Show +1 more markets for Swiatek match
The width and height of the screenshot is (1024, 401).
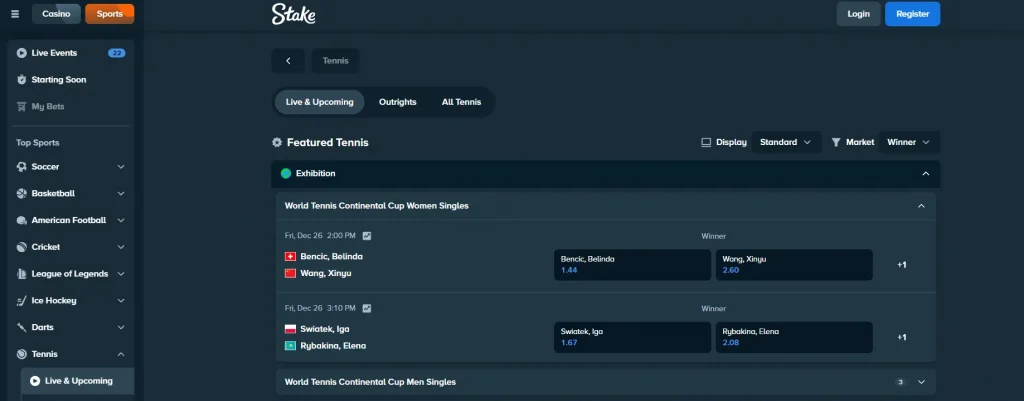pyautogui.click(x=902, y=337)
